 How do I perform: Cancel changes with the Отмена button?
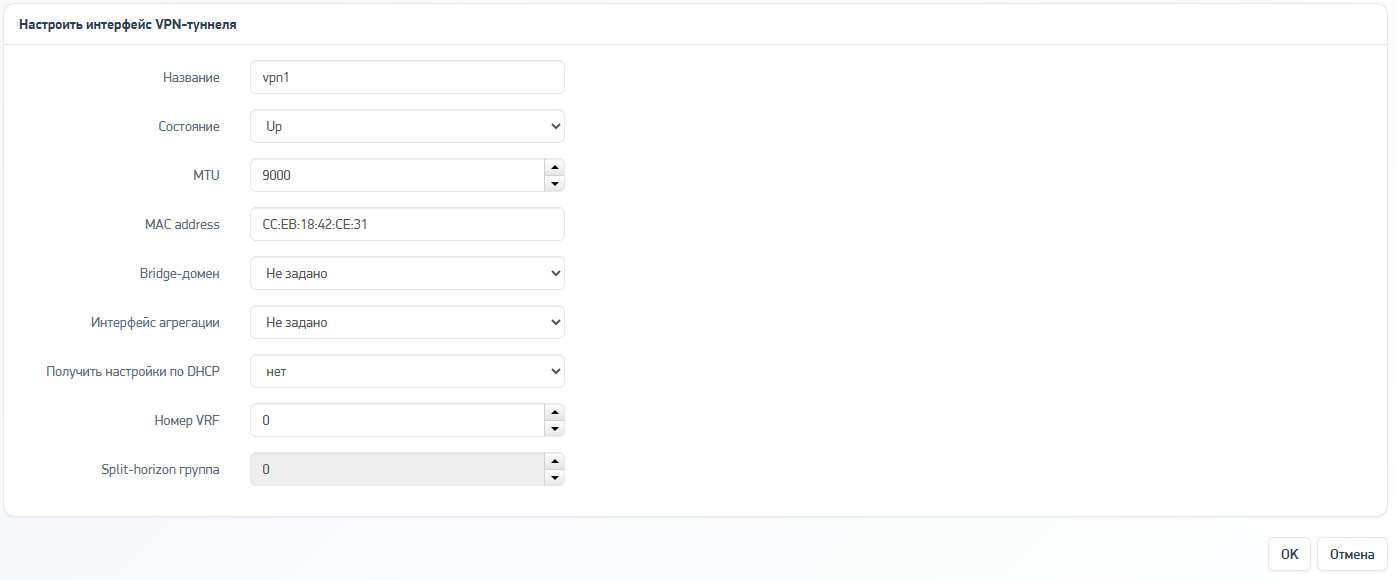tap(1353, 554)
